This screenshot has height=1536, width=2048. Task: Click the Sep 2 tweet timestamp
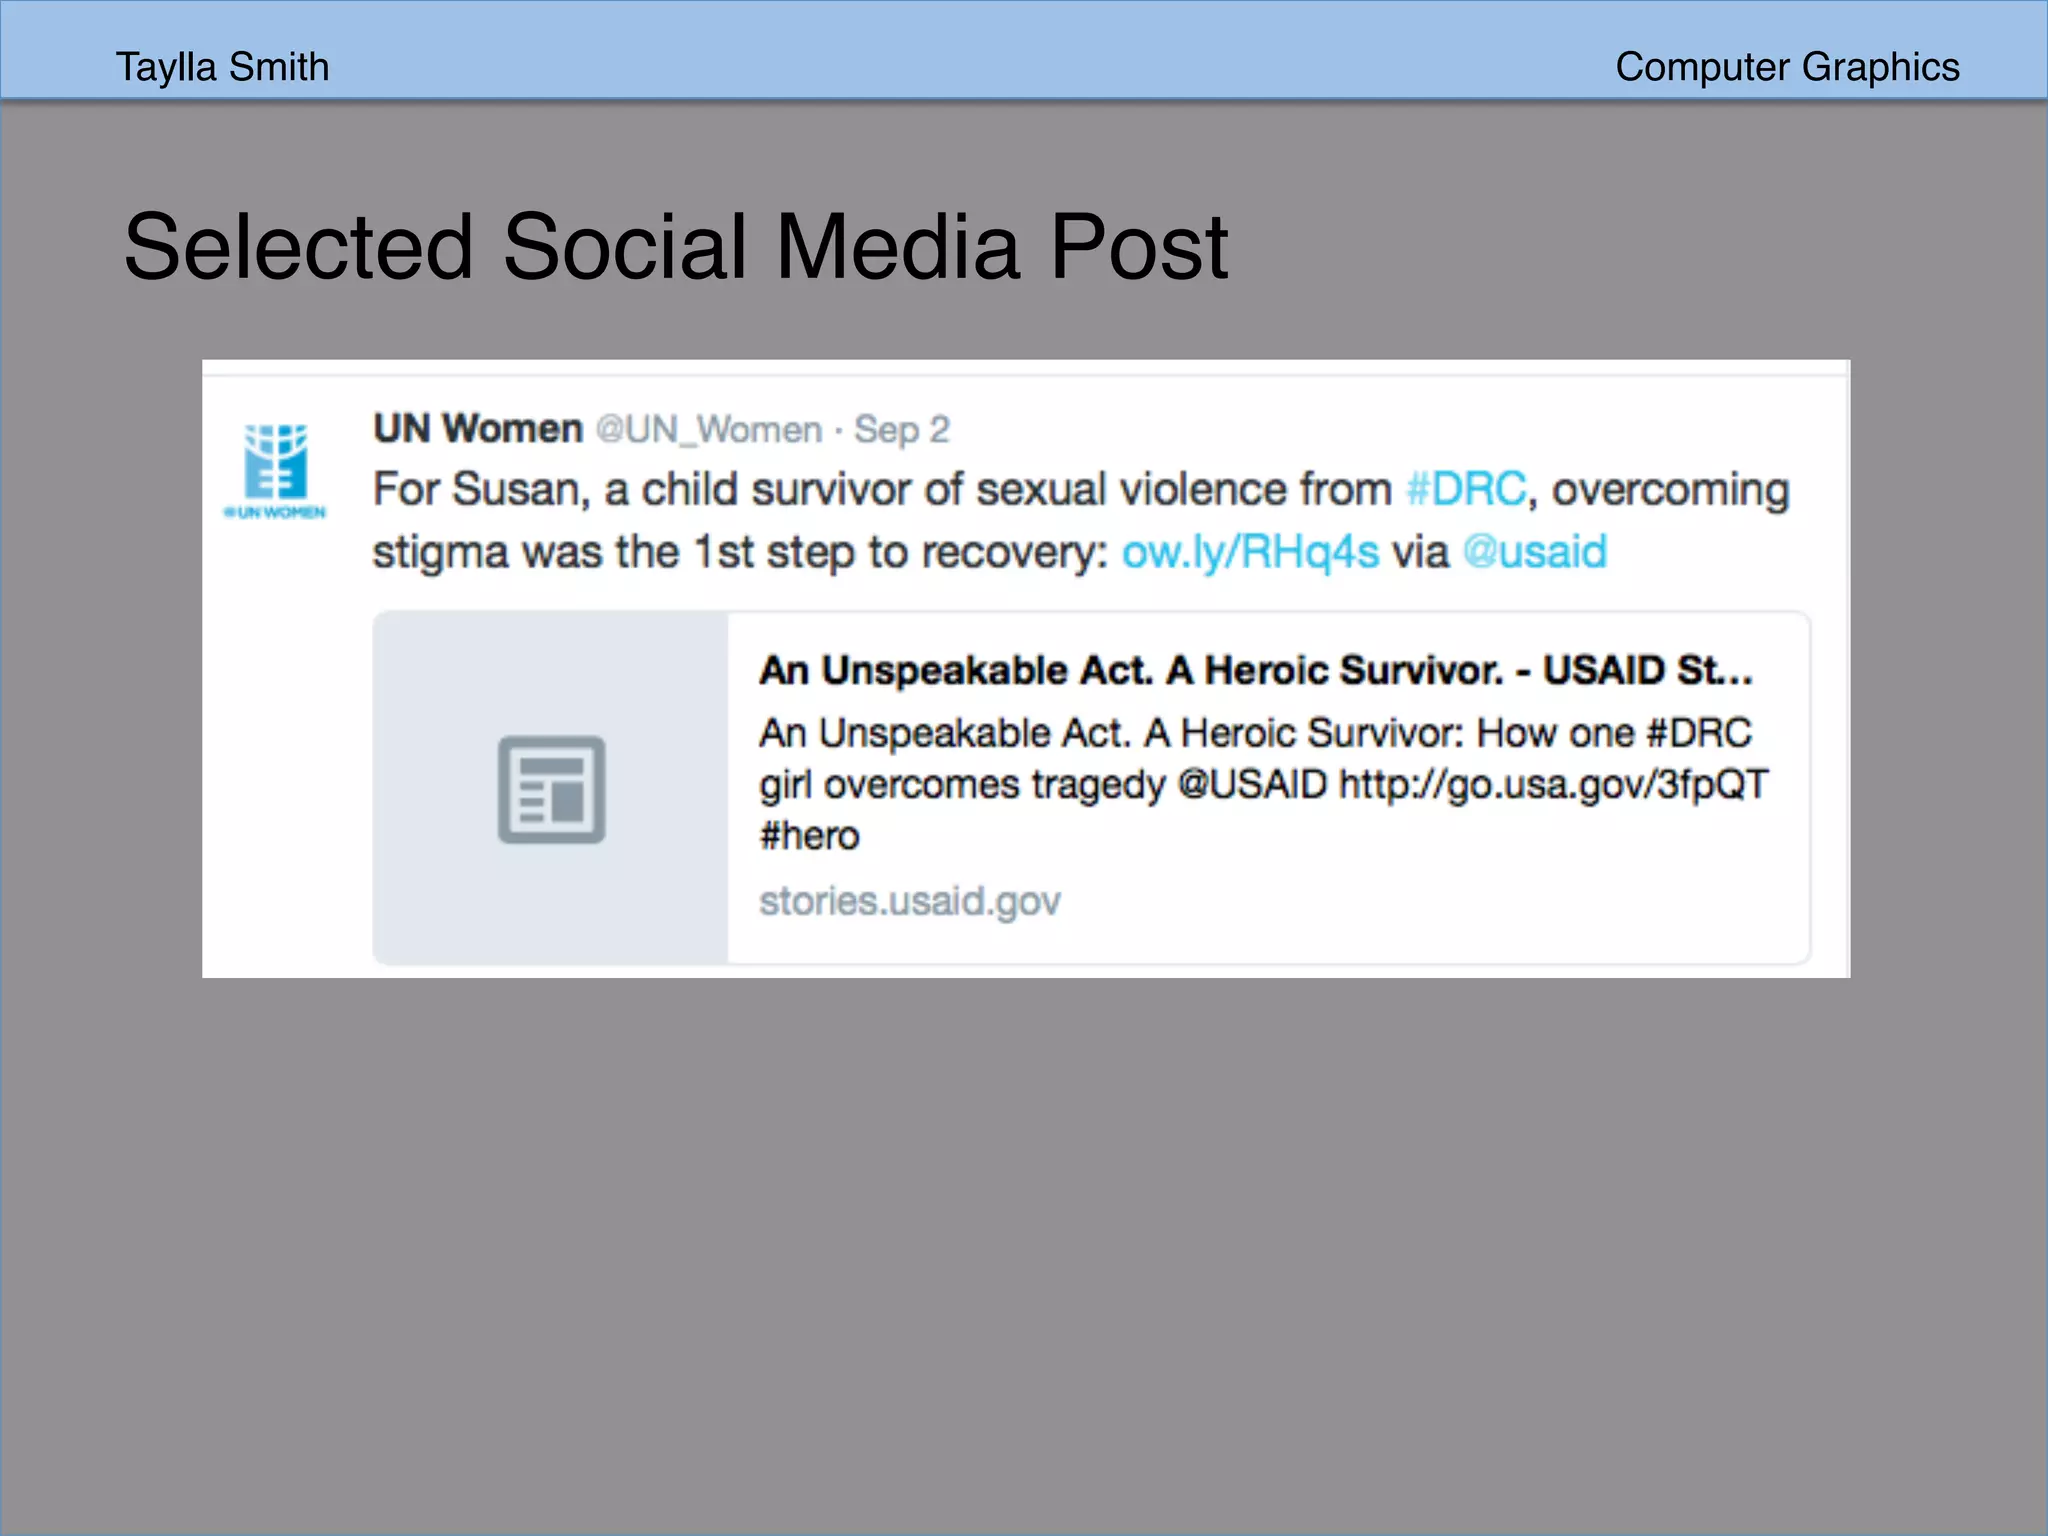pyautogui.click(x=901, y=430)
